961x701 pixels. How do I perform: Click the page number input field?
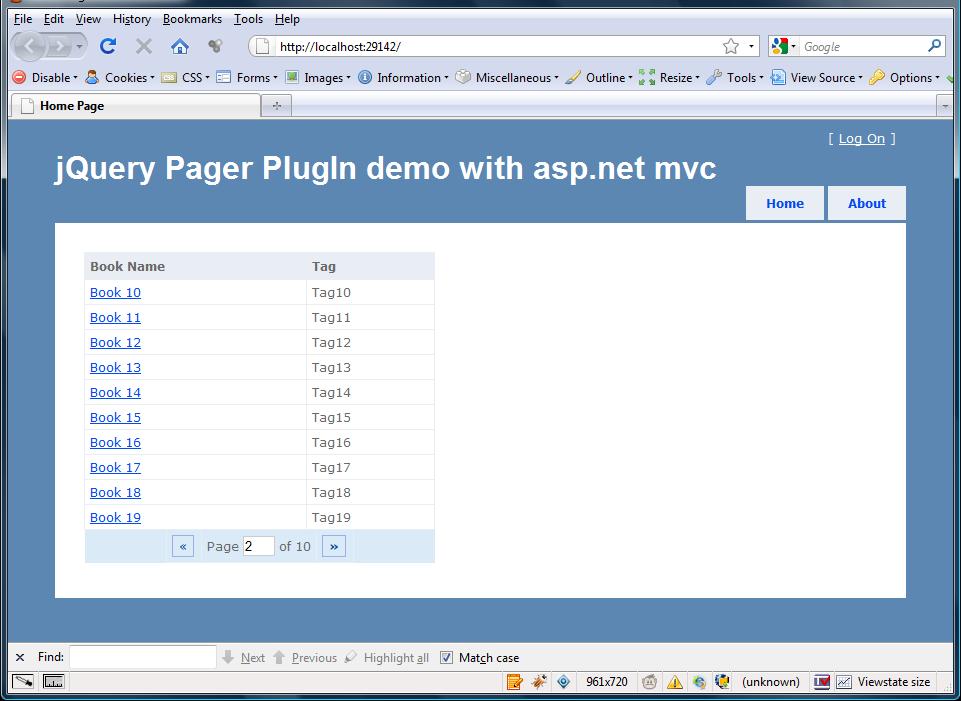[x=259, y=546]
